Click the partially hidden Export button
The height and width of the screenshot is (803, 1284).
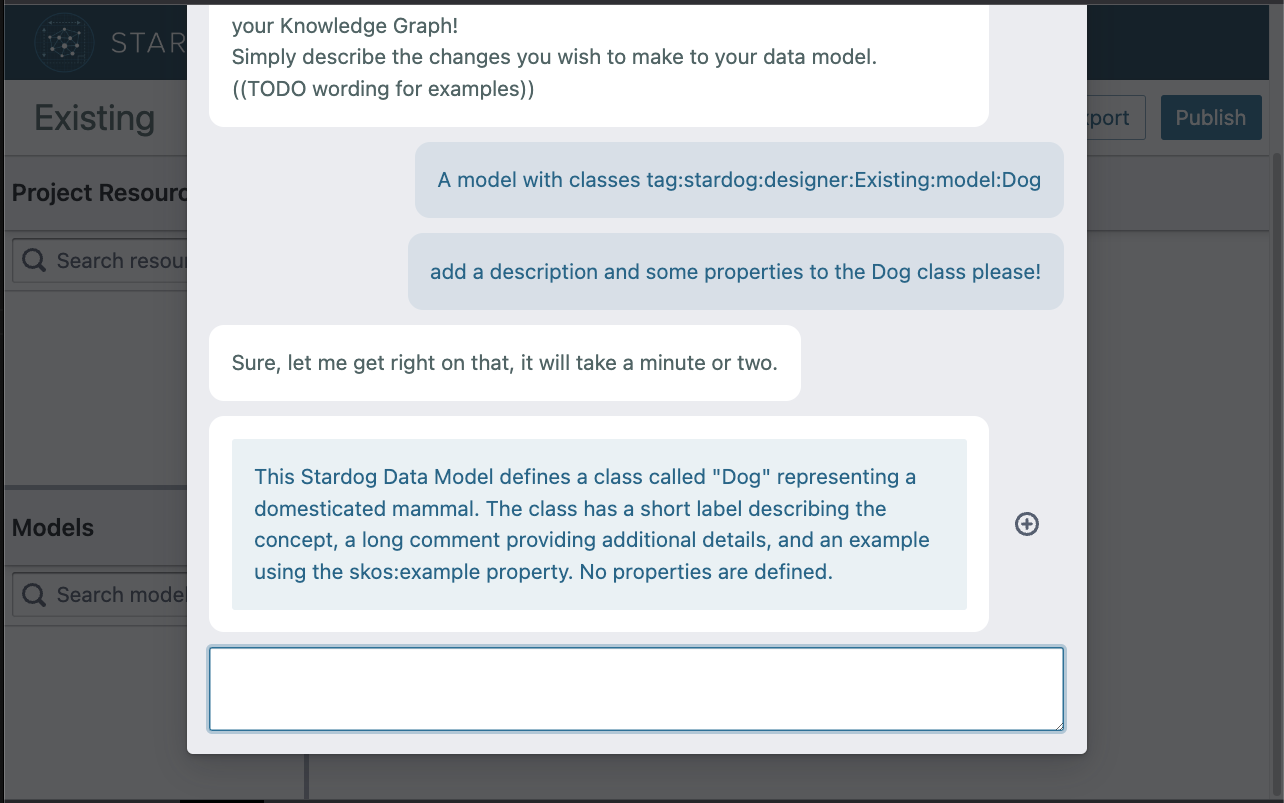(1110, 118)
